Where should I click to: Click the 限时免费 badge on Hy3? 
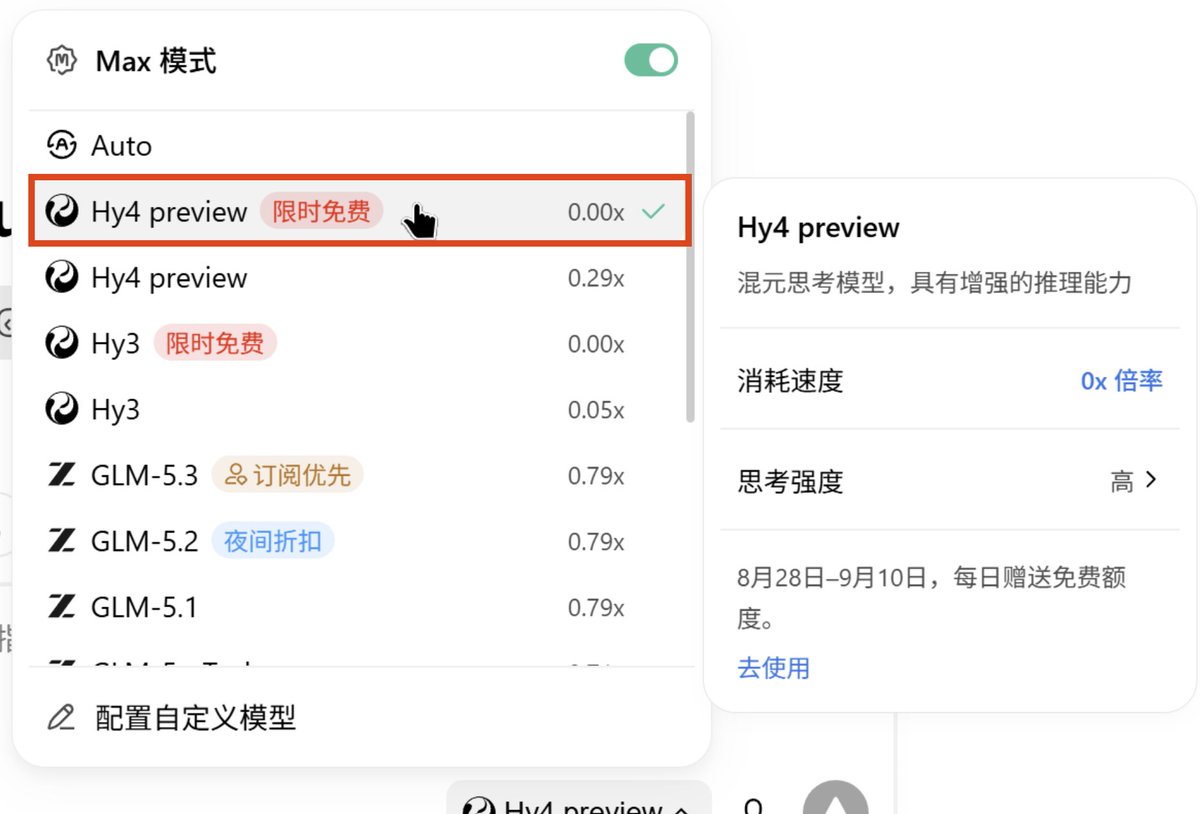(215, 344)
